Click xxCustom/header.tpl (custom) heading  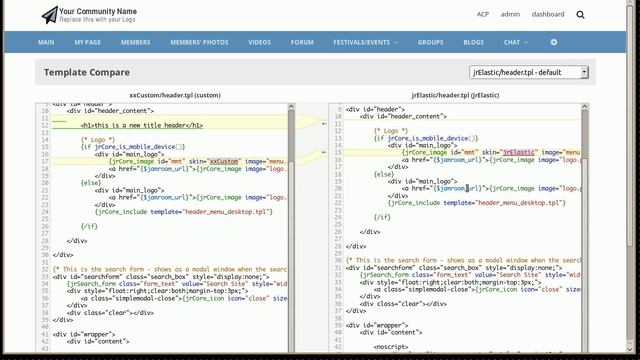(175, 95)
